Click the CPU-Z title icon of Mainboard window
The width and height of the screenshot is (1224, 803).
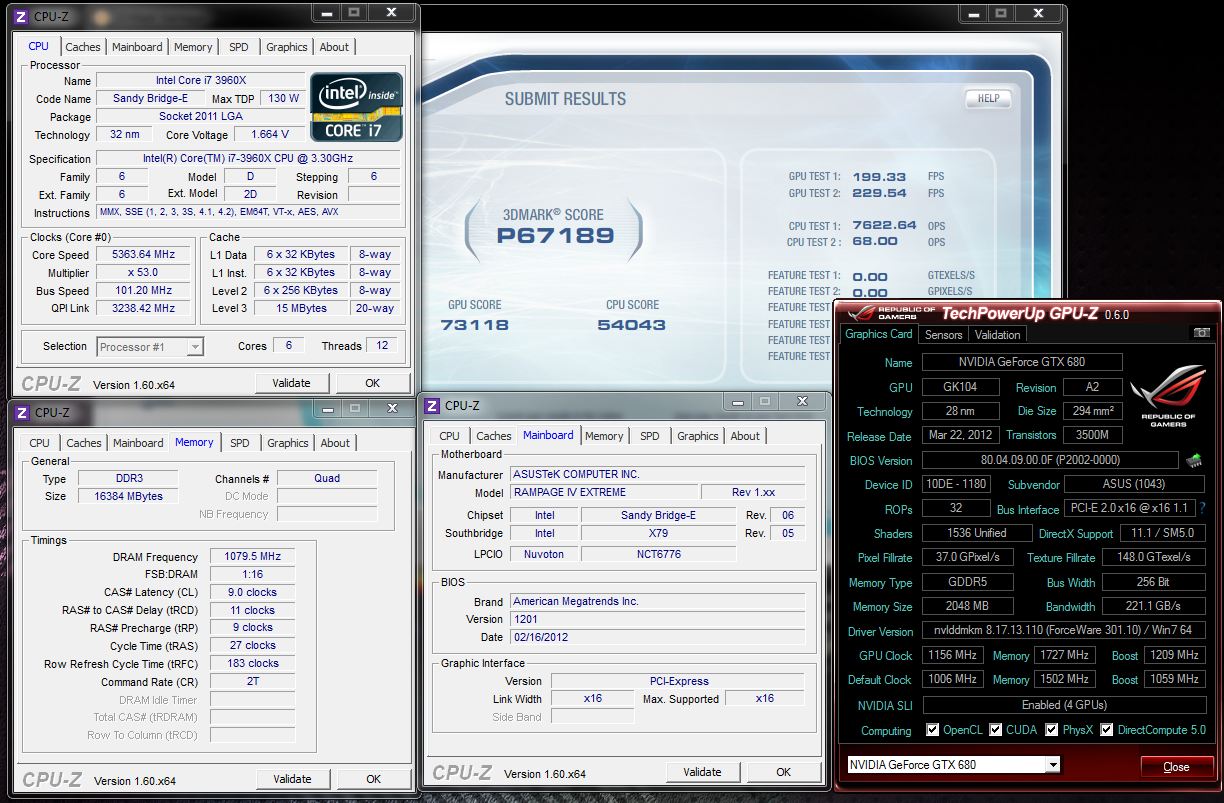432,405
